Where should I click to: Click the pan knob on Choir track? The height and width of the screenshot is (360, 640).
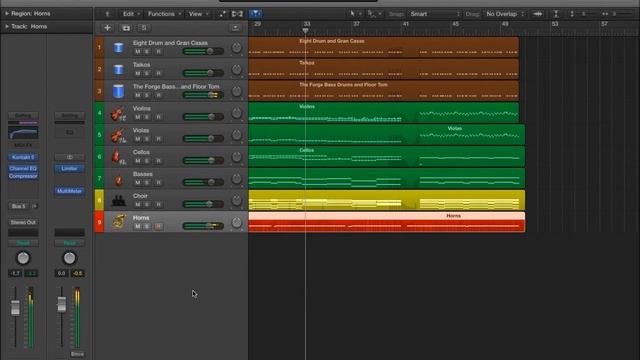point(236,200)
